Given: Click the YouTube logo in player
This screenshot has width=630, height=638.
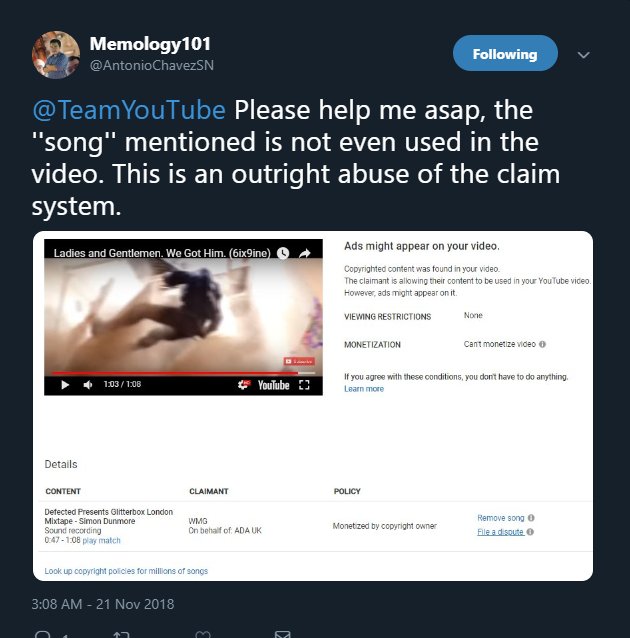Looking at the screenshot, I should coord(273,385).
